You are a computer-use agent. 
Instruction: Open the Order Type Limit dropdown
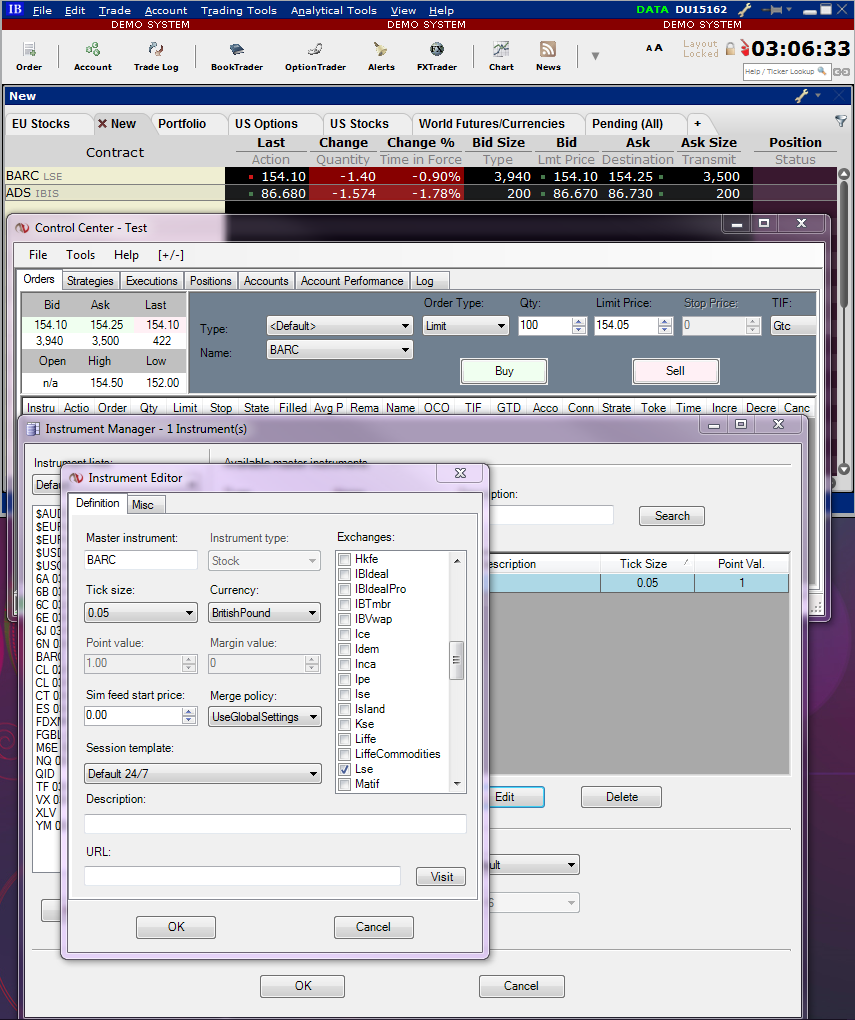point(465,326)
